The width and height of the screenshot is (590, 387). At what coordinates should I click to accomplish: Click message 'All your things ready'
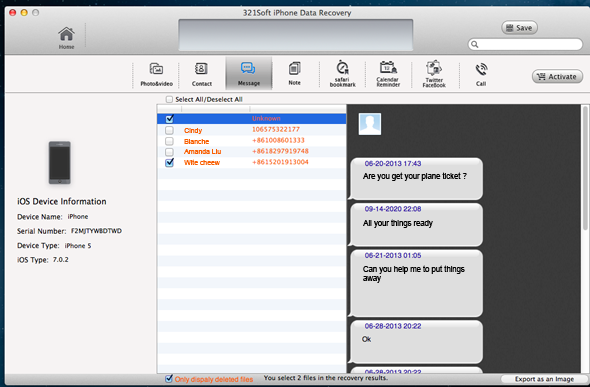tap(398, 223)
